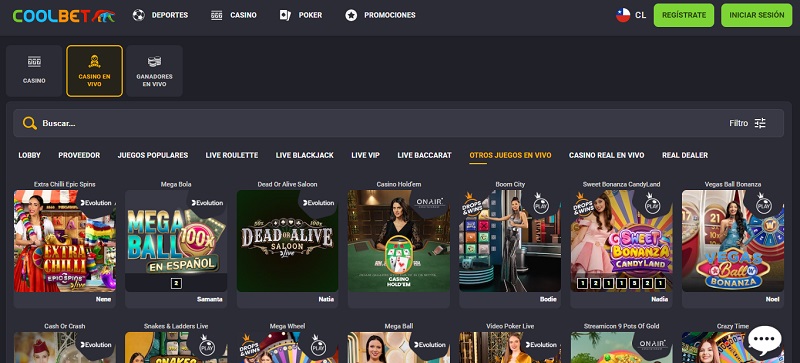Click Evolution badge on Dead Or Alive Saloon

(318, 203)
